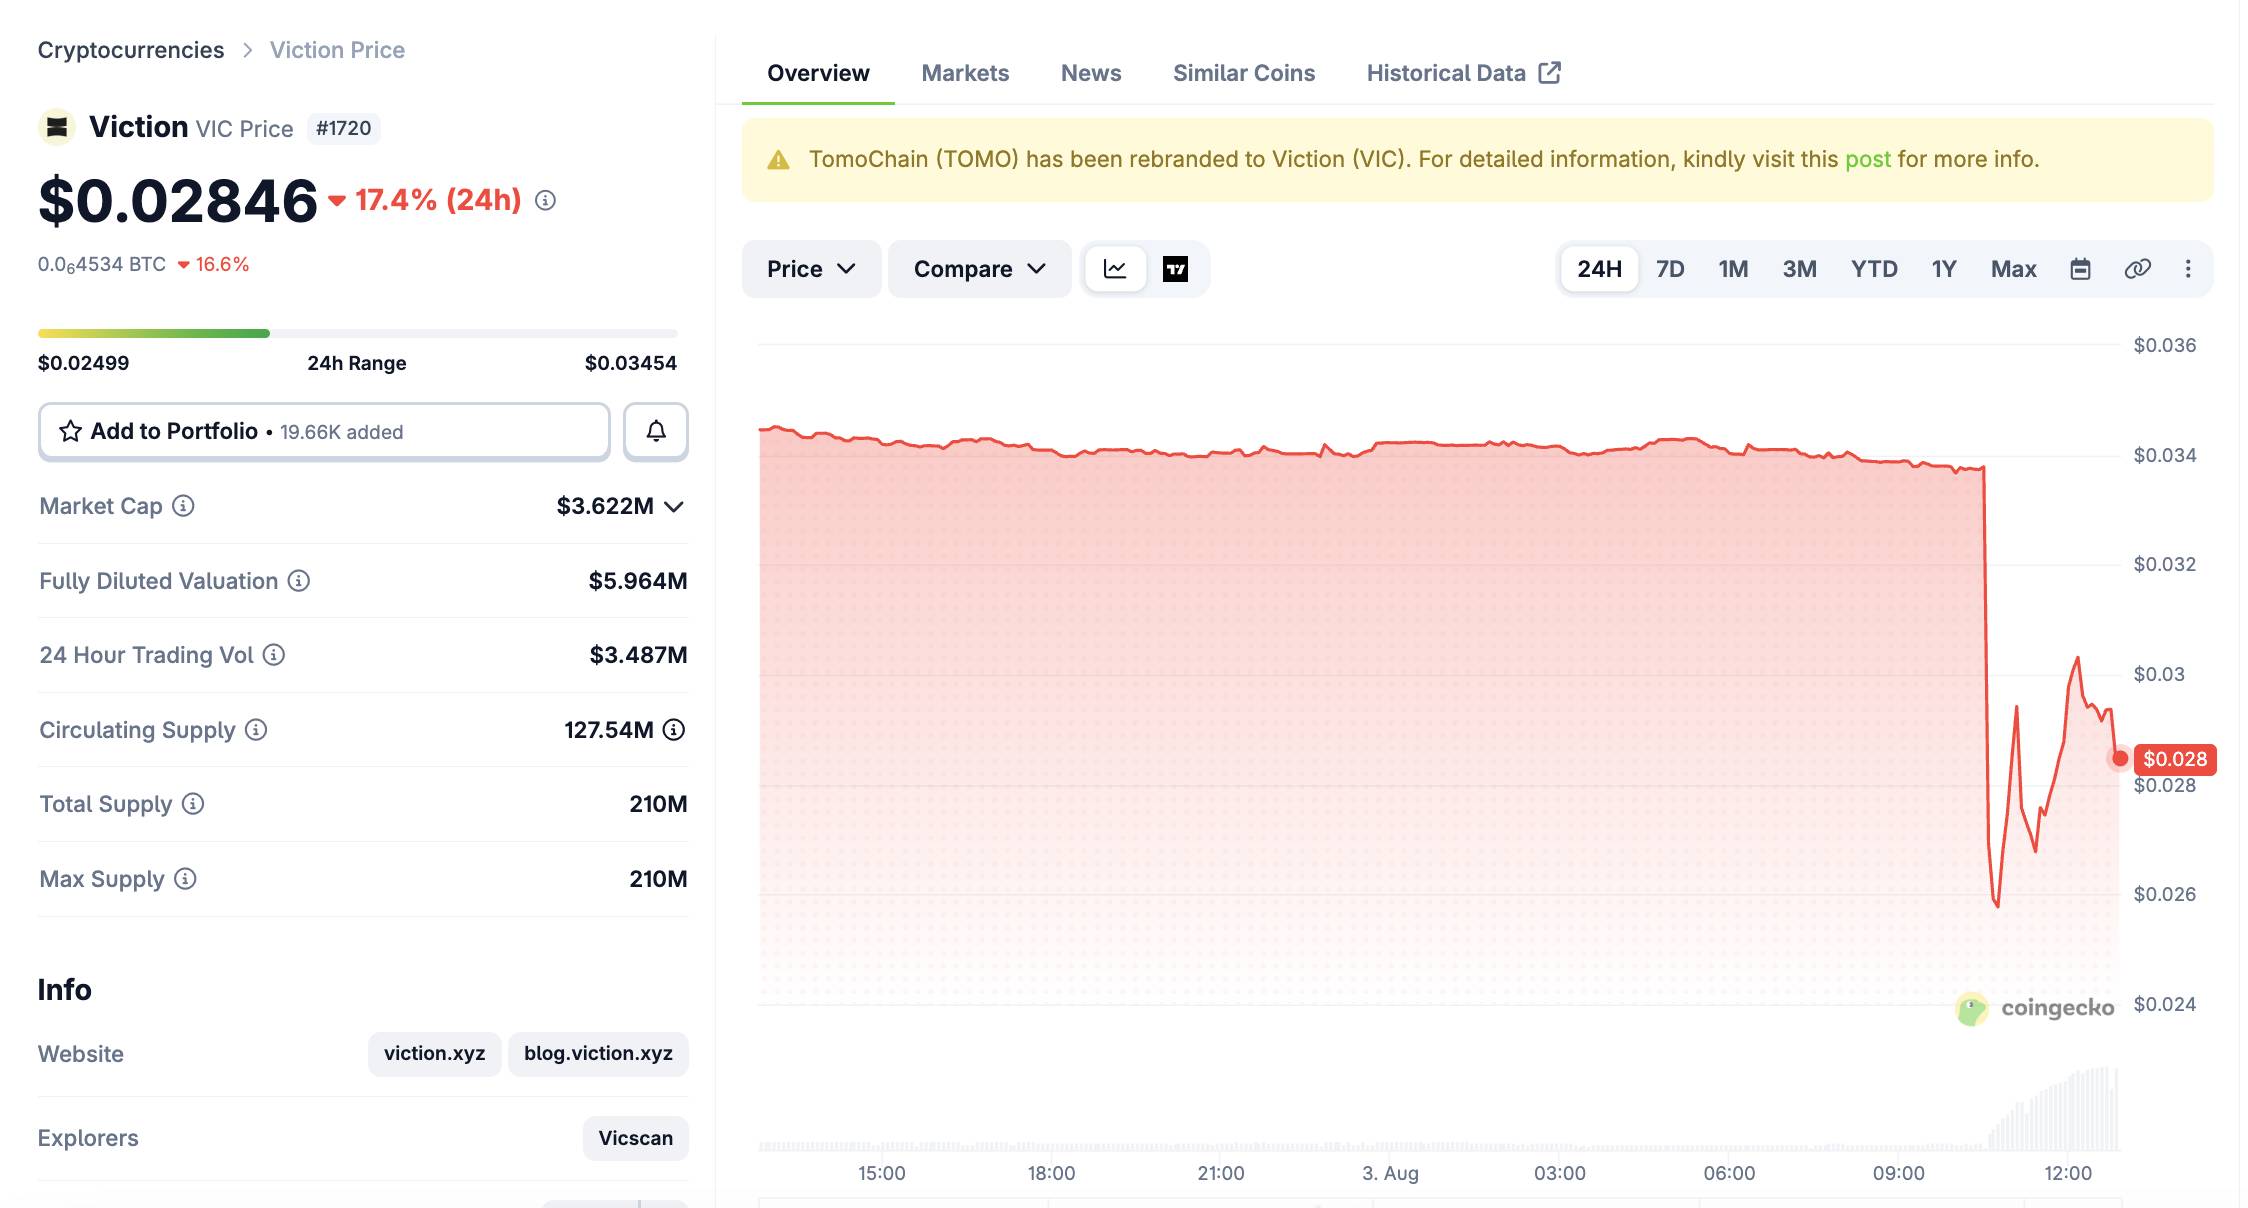Image resolution: width=2248 pixels, height=1208 pixels.
Task: Click the 0.0₆4534 BTC price text
Action: coord(102,264)
